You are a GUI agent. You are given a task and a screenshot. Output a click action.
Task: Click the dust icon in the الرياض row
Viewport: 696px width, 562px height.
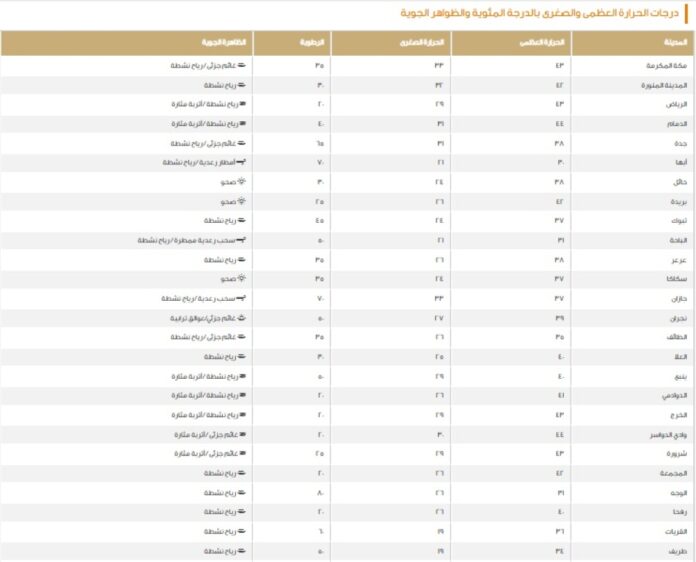click(243, 104)
